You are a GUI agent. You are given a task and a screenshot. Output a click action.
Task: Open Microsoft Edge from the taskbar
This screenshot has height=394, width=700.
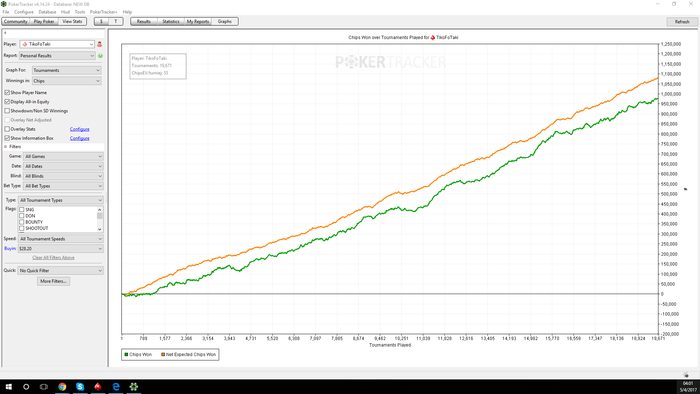[x=116, y=387]
